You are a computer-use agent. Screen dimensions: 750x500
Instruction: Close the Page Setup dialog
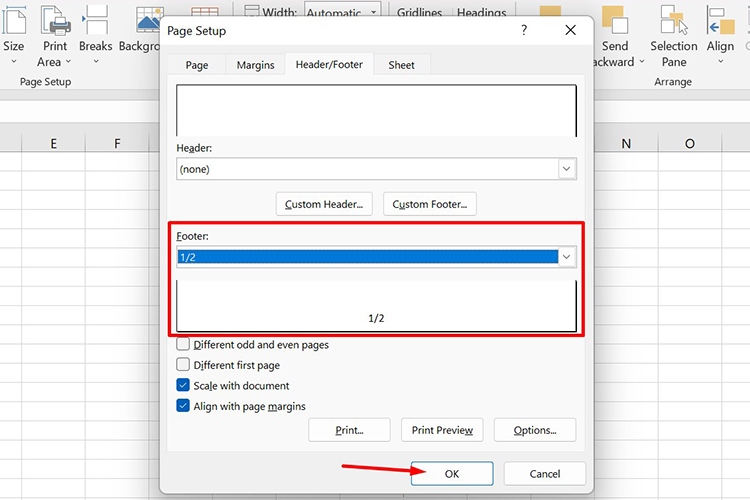click(570, 30)
